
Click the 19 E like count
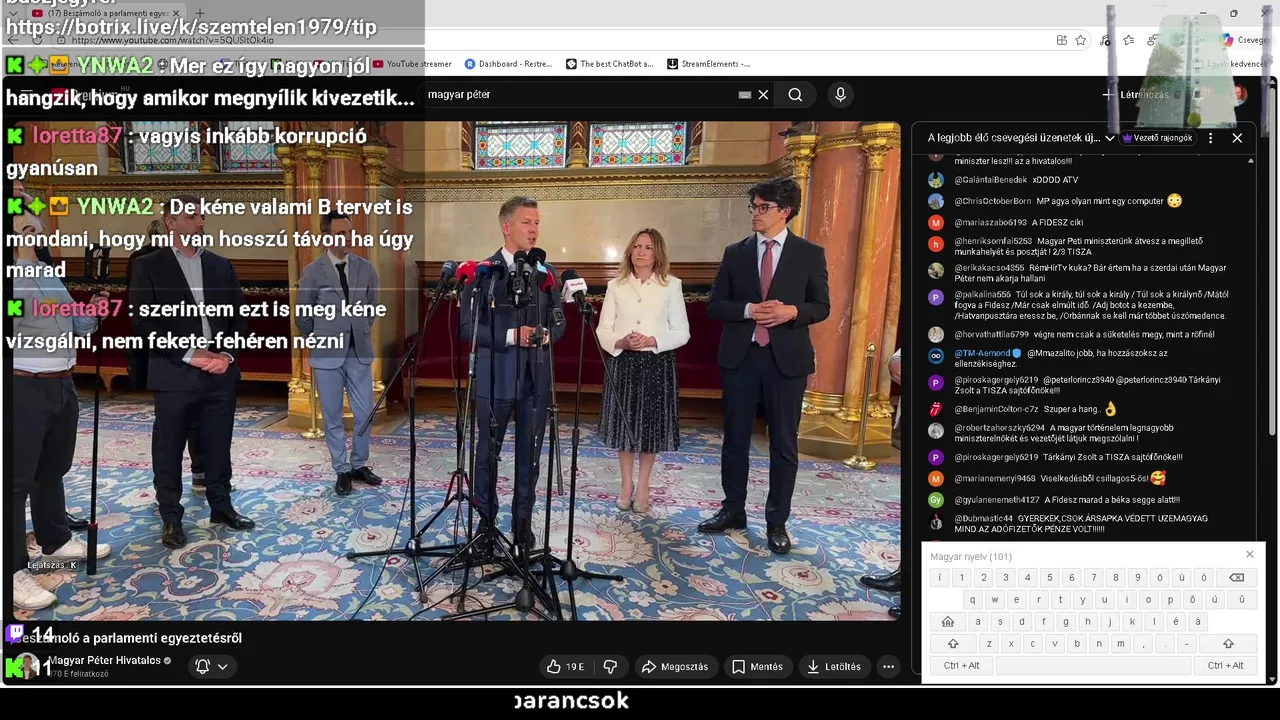(x=575, y=667)
